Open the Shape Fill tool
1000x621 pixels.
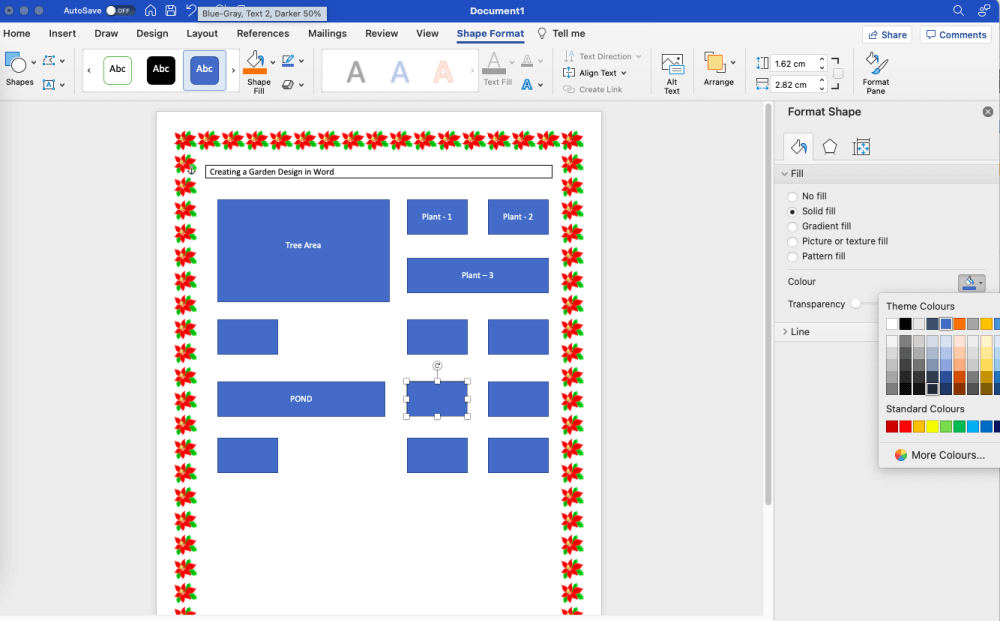pyautogui.click(x=257, y=62)
